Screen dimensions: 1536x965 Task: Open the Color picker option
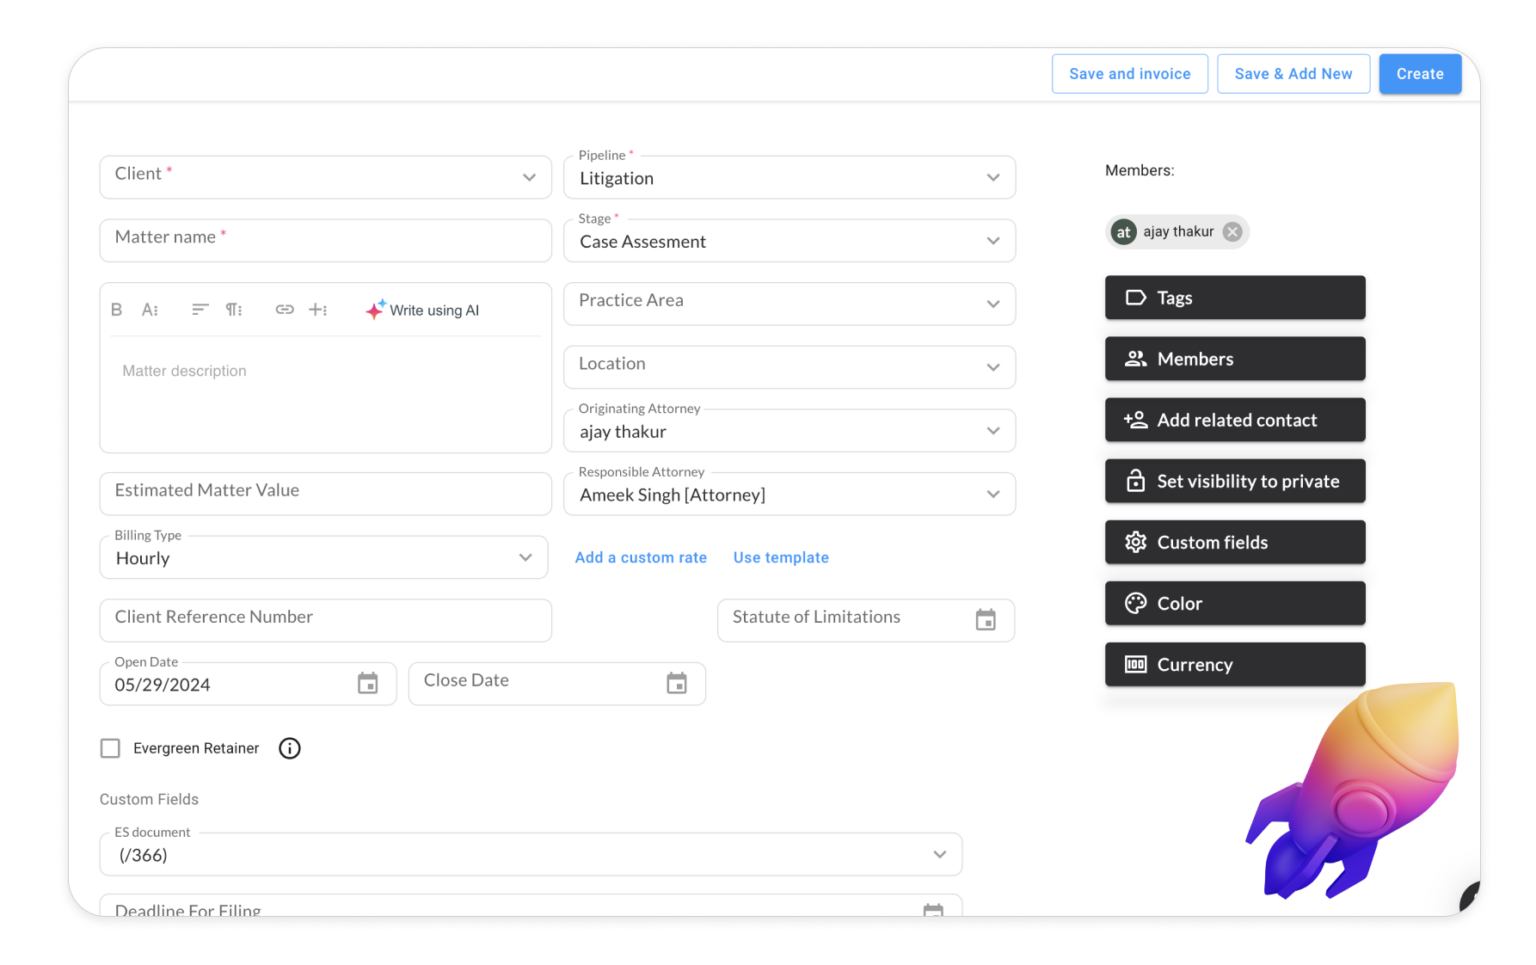(x=1234, y=603)
